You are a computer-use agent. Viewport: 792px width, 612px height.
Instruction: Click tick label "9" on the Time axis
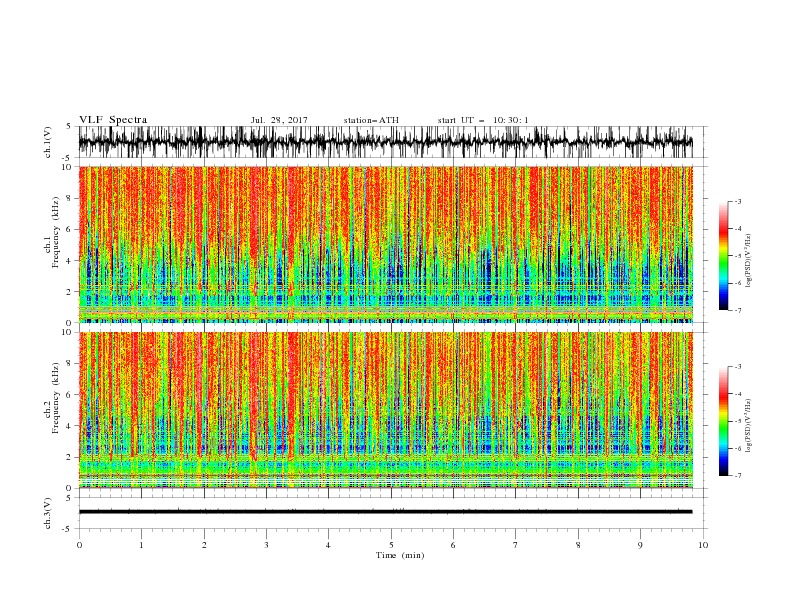(640, 545)
